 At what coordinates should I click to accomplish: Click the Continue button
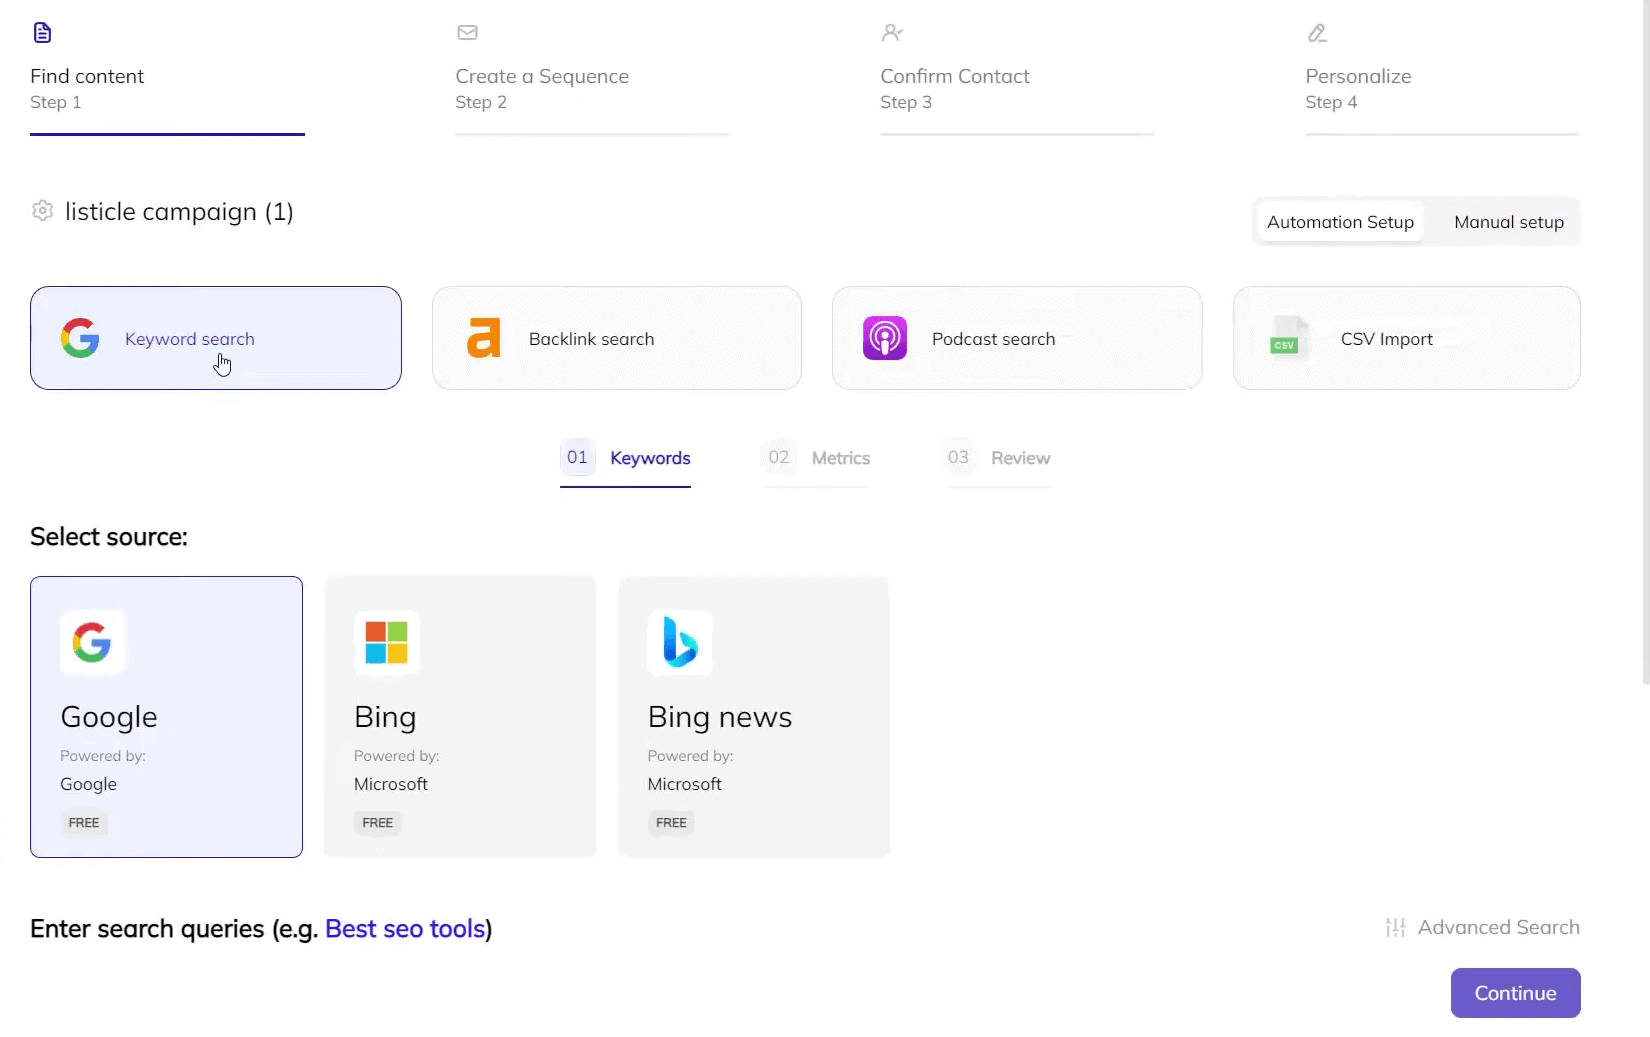[1515, 993]
